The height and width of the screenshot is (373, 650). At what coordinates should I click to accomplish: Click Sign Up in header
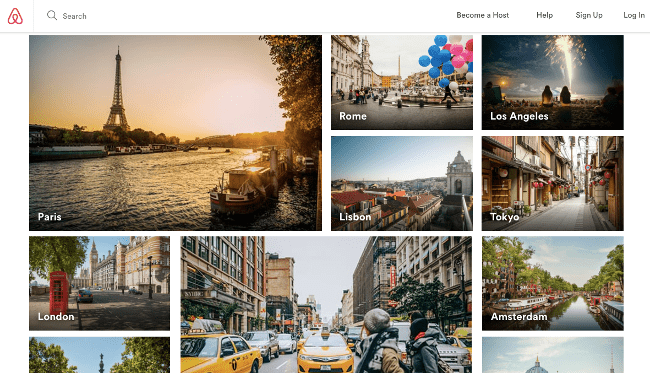(589, 15)
